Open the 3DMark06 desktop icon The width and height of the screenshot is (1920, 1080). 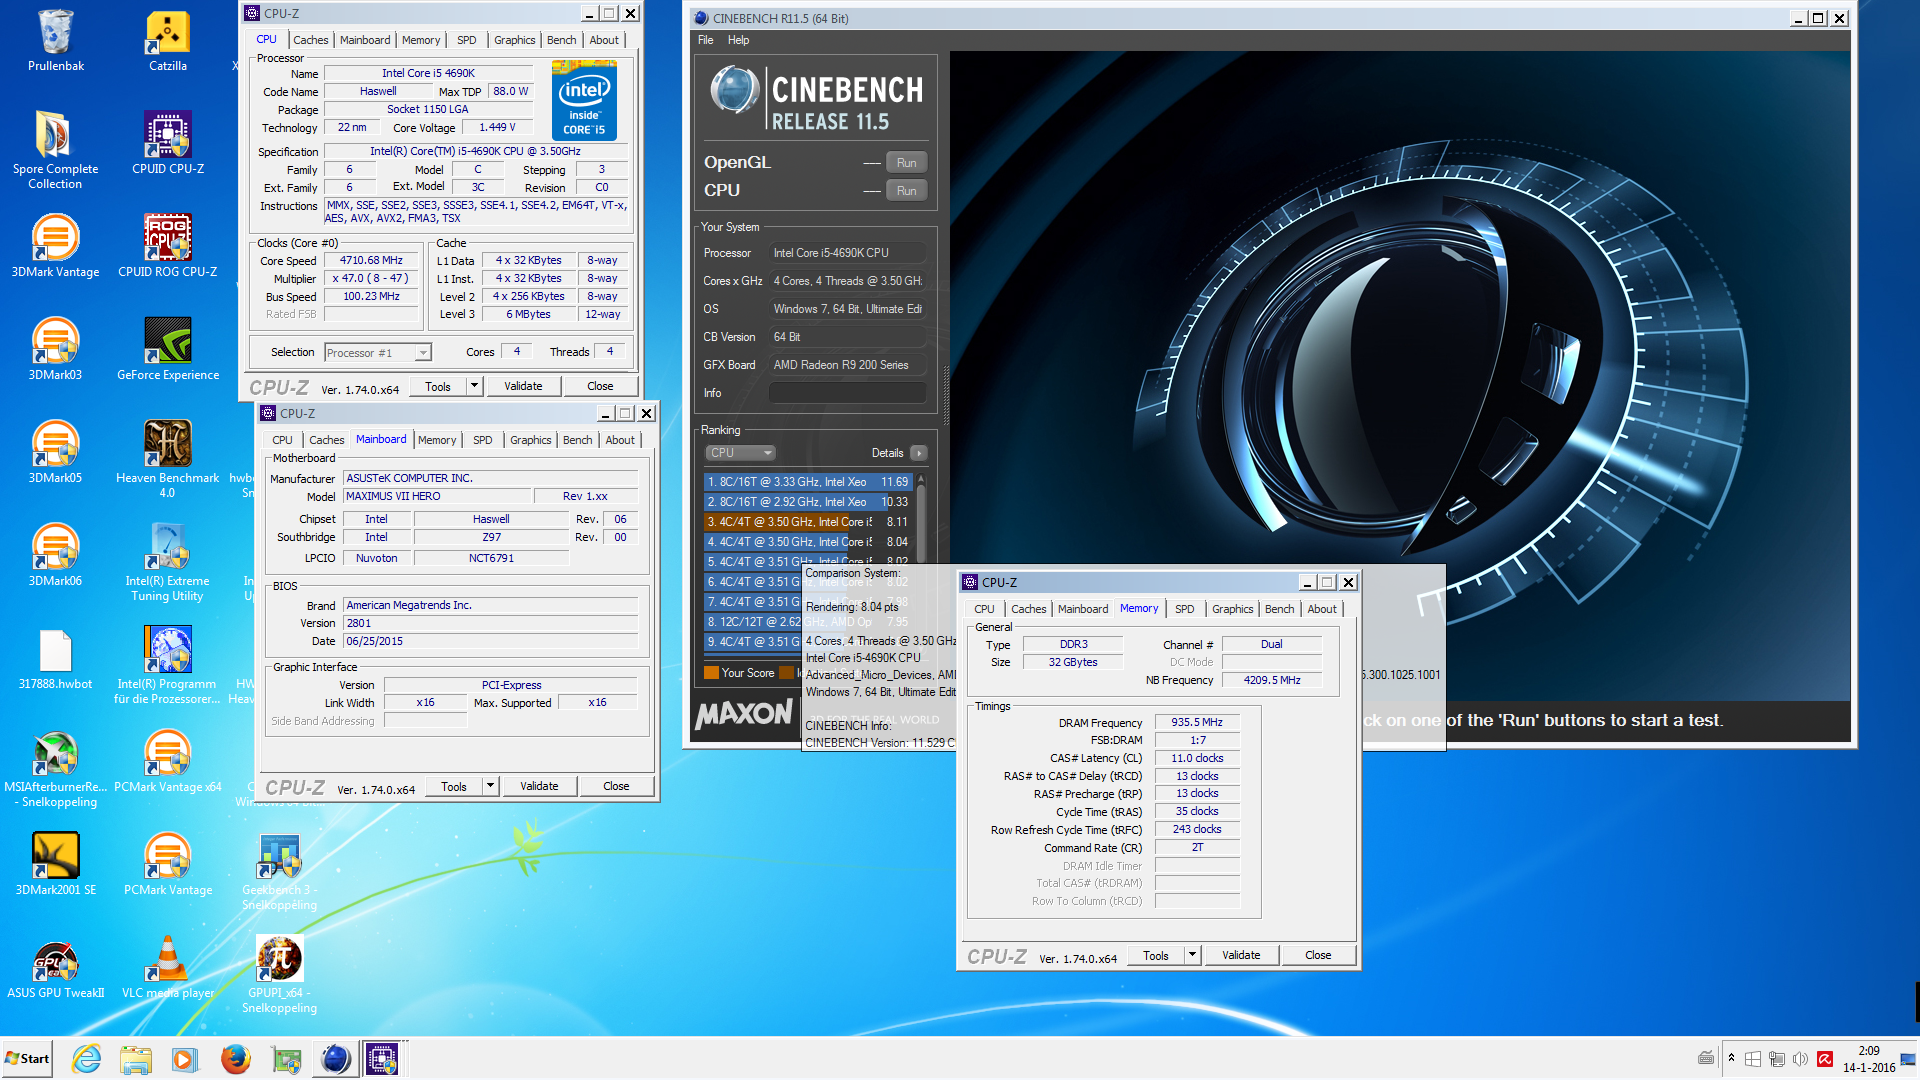(x=56, y=554)
